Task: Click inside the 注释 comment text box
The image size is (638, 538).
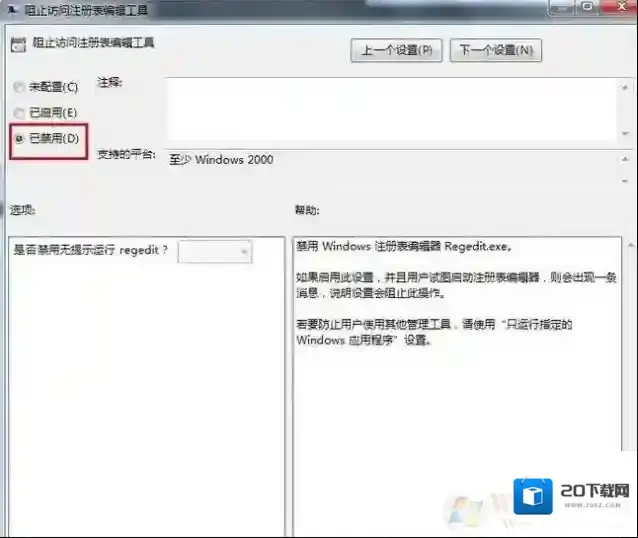Action: tap(390, 108)
